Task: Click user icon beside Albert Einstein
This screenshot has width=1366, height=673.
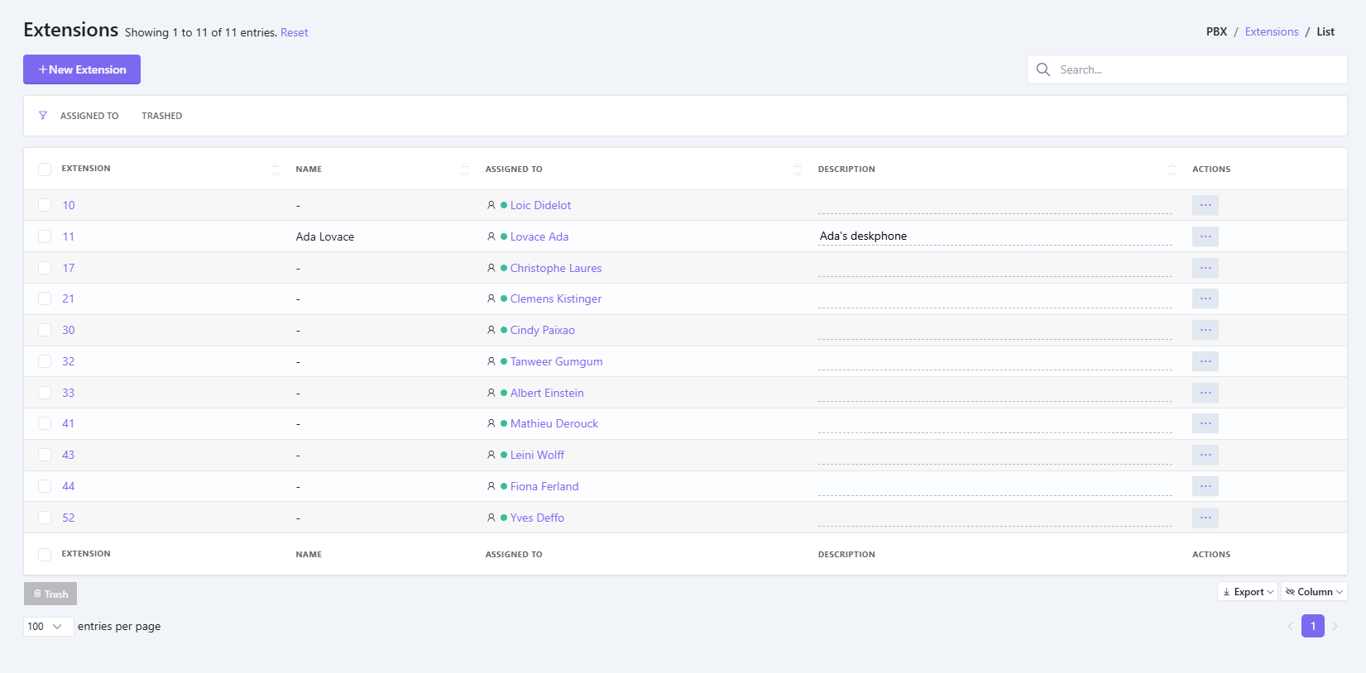Action: click(491, 393)
